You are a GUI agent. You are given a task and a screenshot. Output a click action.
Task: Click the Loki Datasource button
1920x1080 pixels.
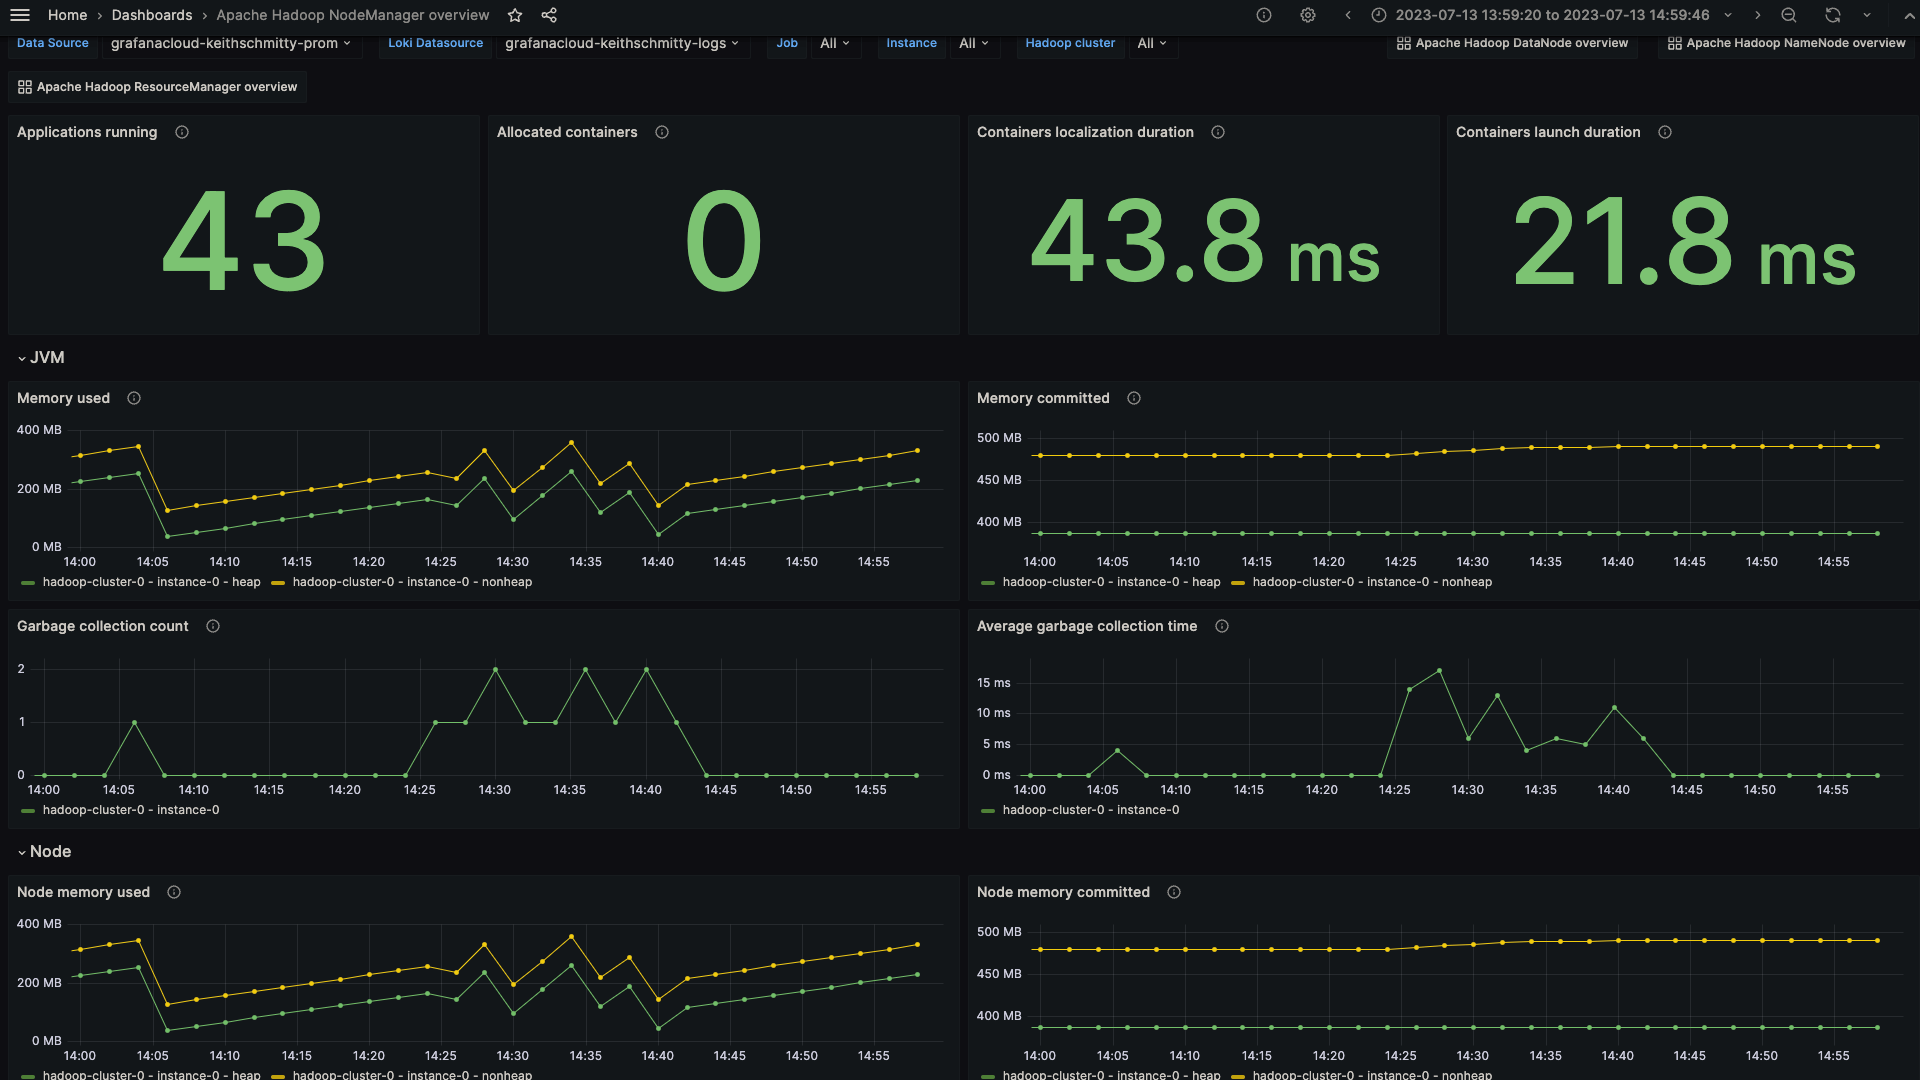coord(434,42)
